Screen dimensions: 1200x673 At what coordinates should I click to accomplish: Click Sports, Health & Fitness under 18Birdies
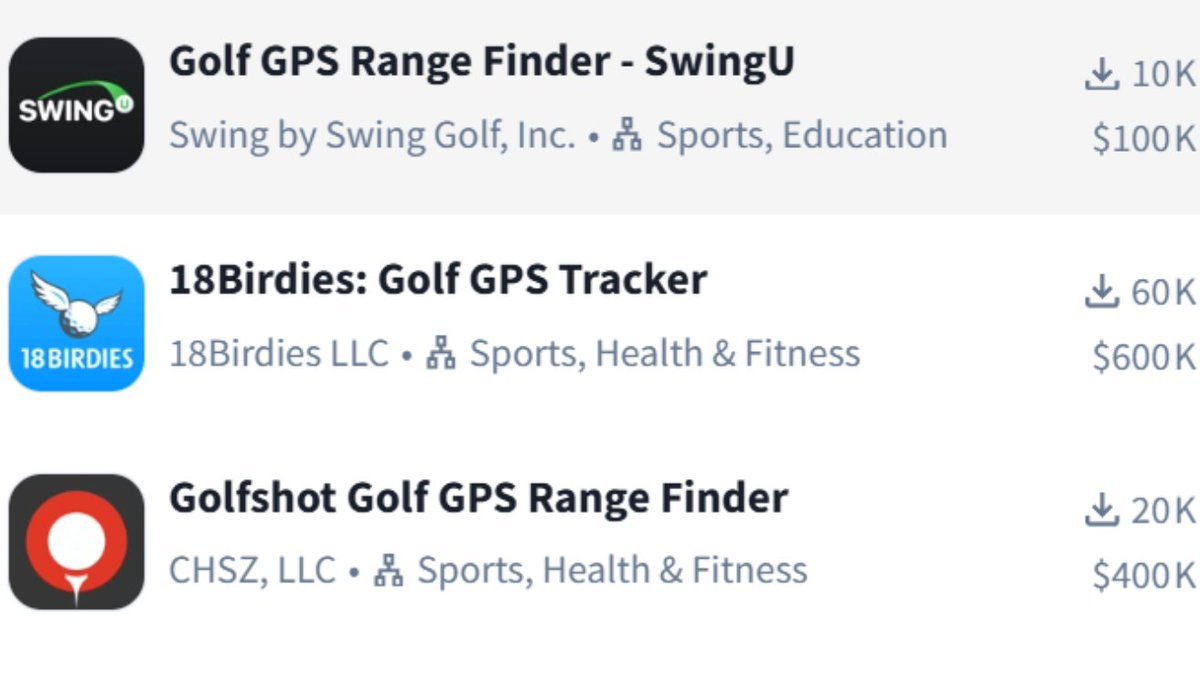click(664, 353)
